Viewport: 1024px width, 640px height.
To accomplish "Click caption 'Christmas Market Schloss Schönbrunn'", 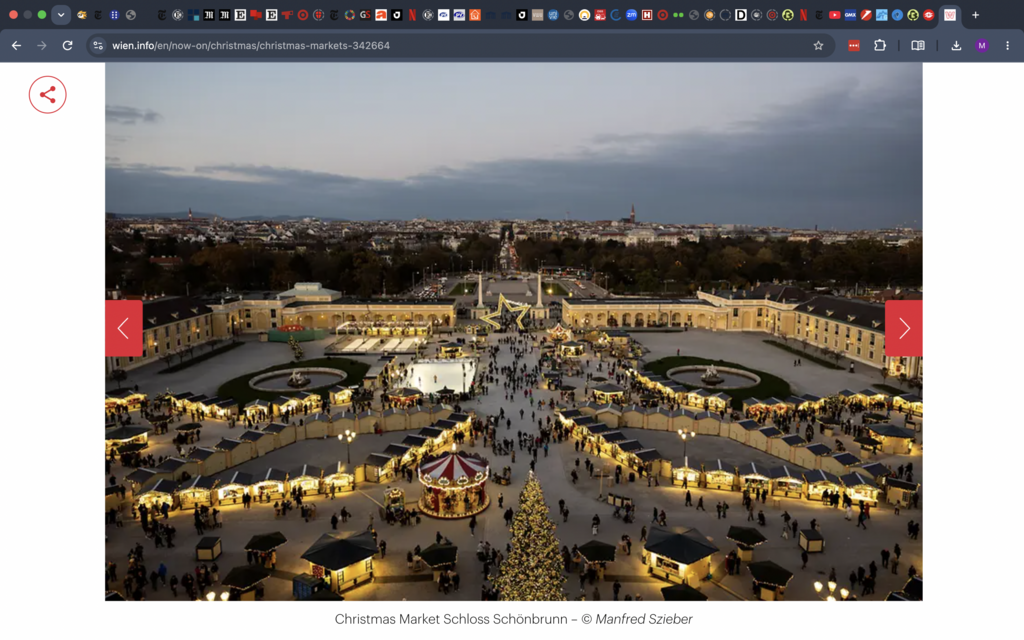I will [451, 618].
